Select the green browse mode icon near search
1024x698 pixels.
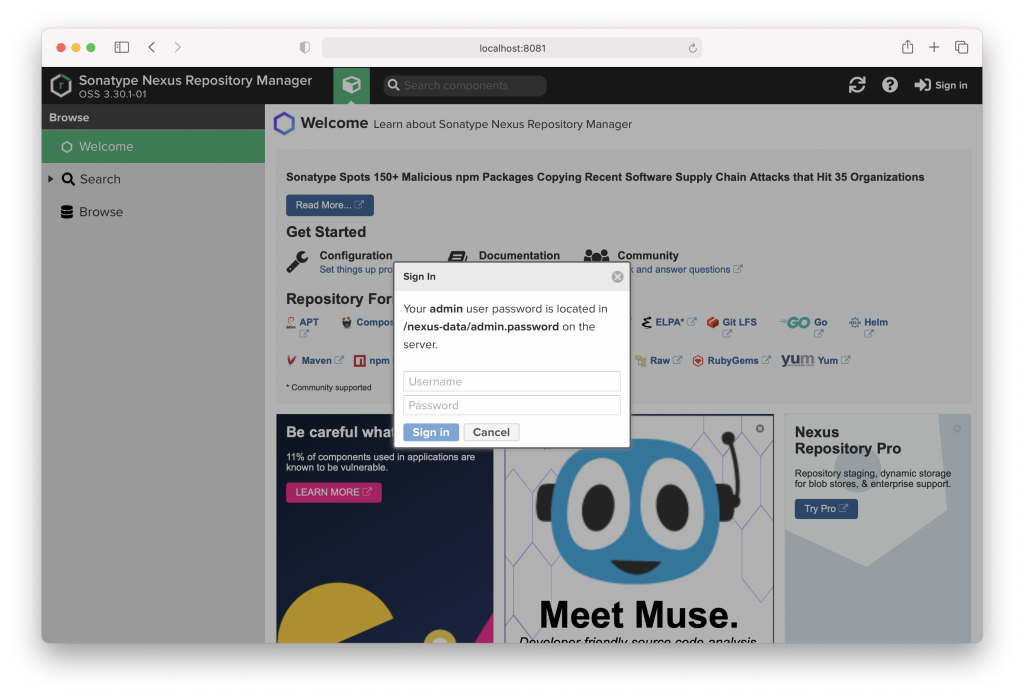351,85
